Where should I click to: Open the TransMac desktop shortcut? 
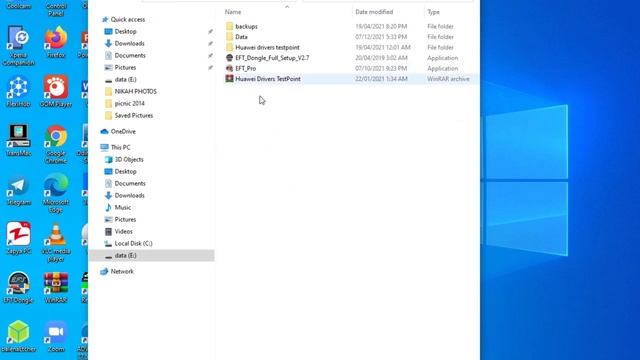pos(18,140)
